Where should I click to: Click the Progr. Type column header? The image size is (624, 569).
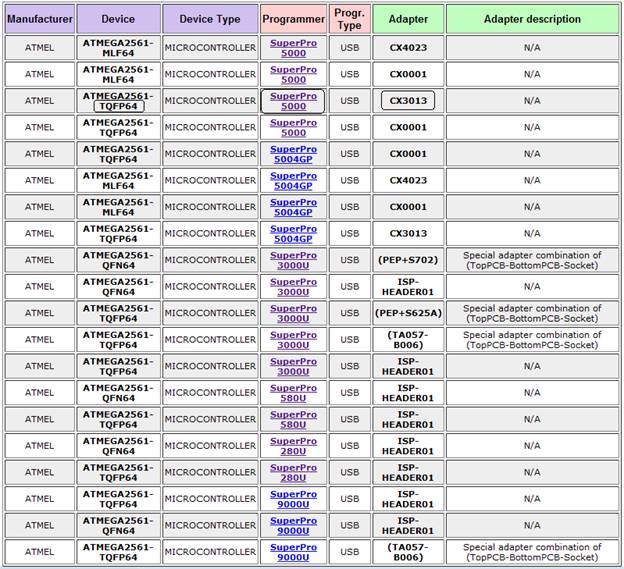point(349,19)
